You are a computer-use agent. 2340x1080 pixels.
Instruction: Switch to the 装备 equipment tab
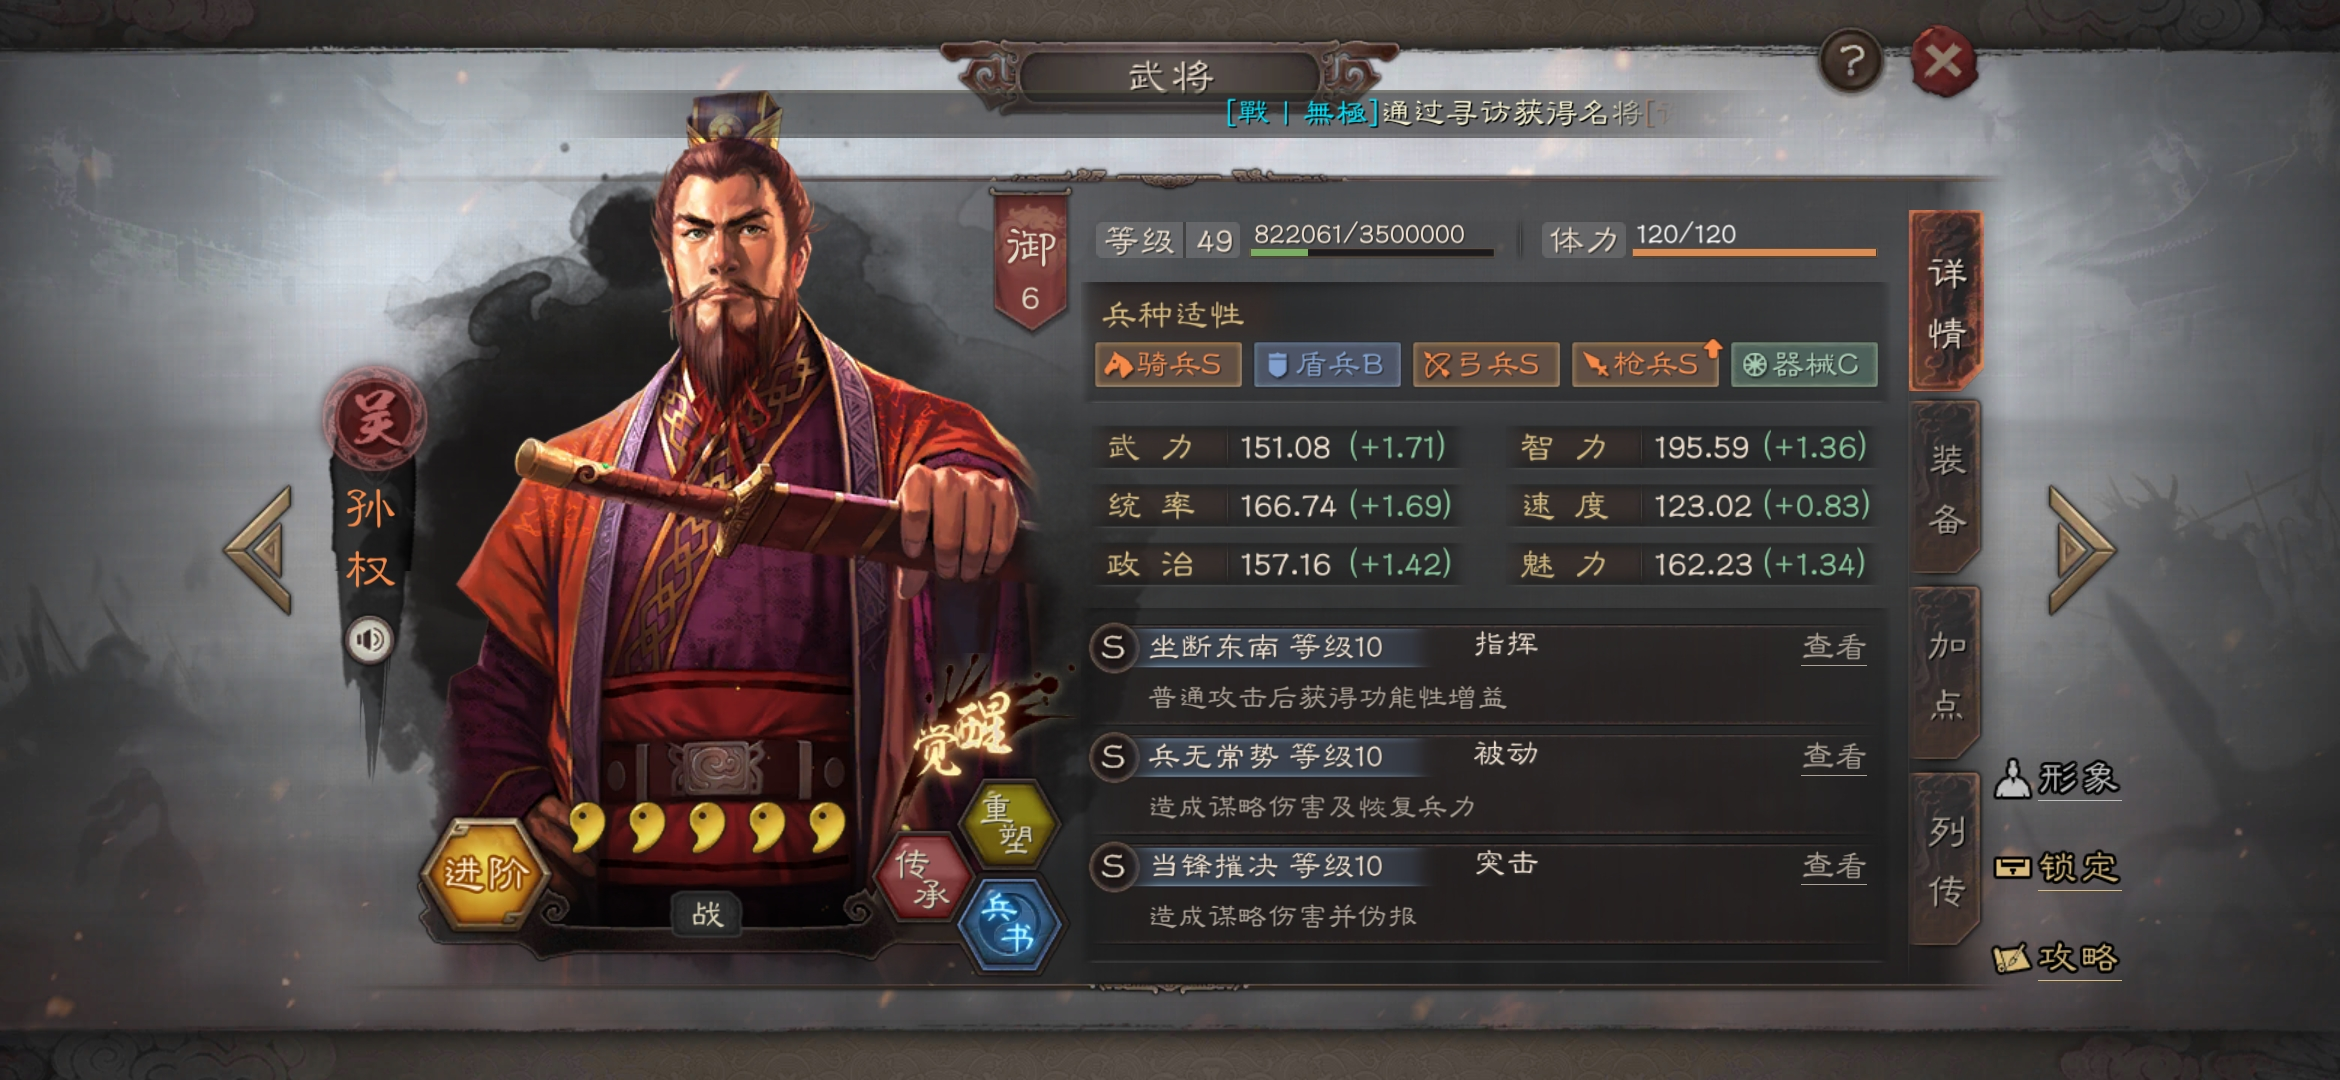click(x=1945, y=488)
